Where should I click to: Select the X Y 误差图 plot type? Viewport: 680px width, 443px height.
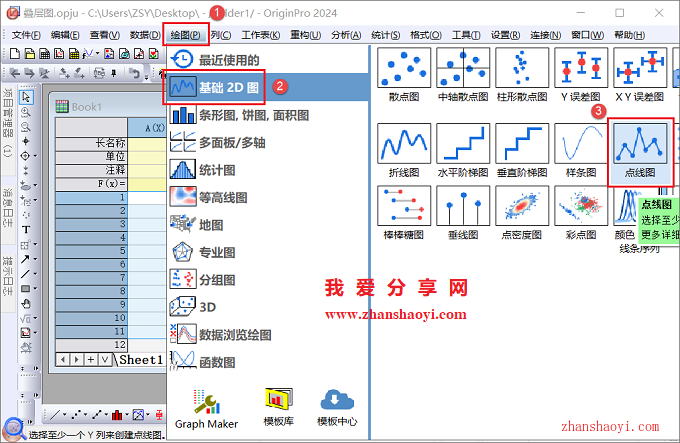click(x=640, y=75)
